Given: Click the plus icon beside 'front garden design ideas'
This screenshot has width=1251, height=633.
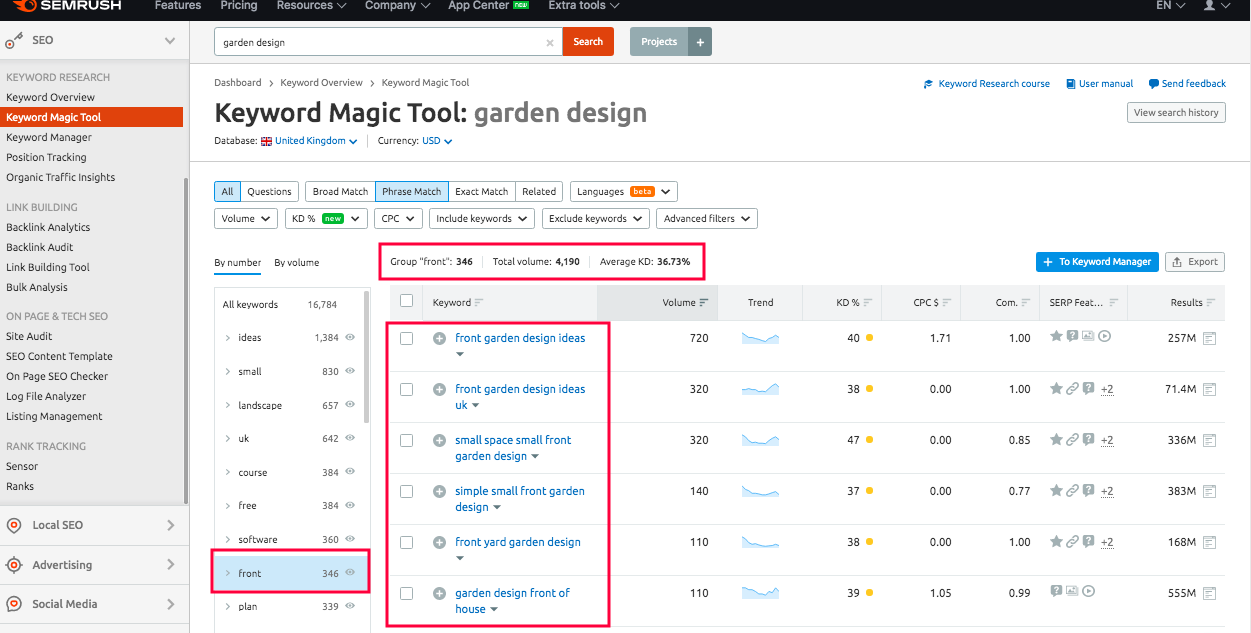Looking at the screenshot, I should pos(439,338).
